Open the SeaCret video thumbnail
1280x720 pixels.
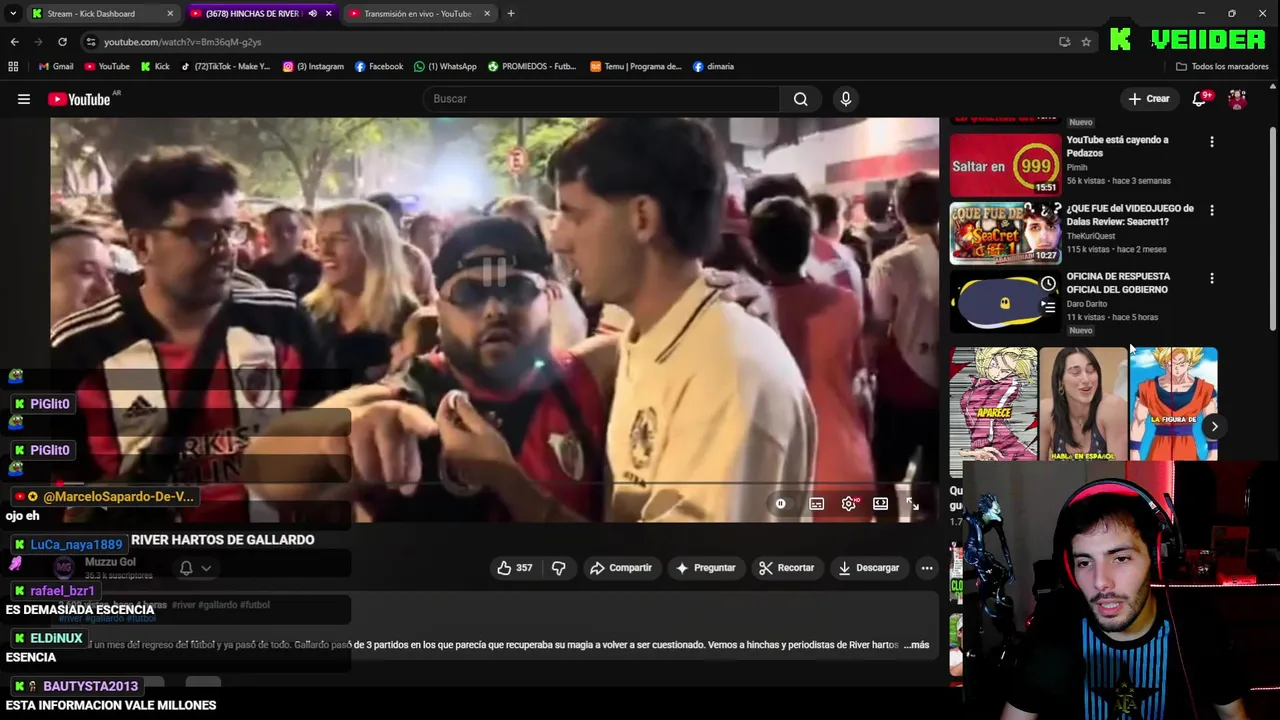click(x=1005, y=233)
